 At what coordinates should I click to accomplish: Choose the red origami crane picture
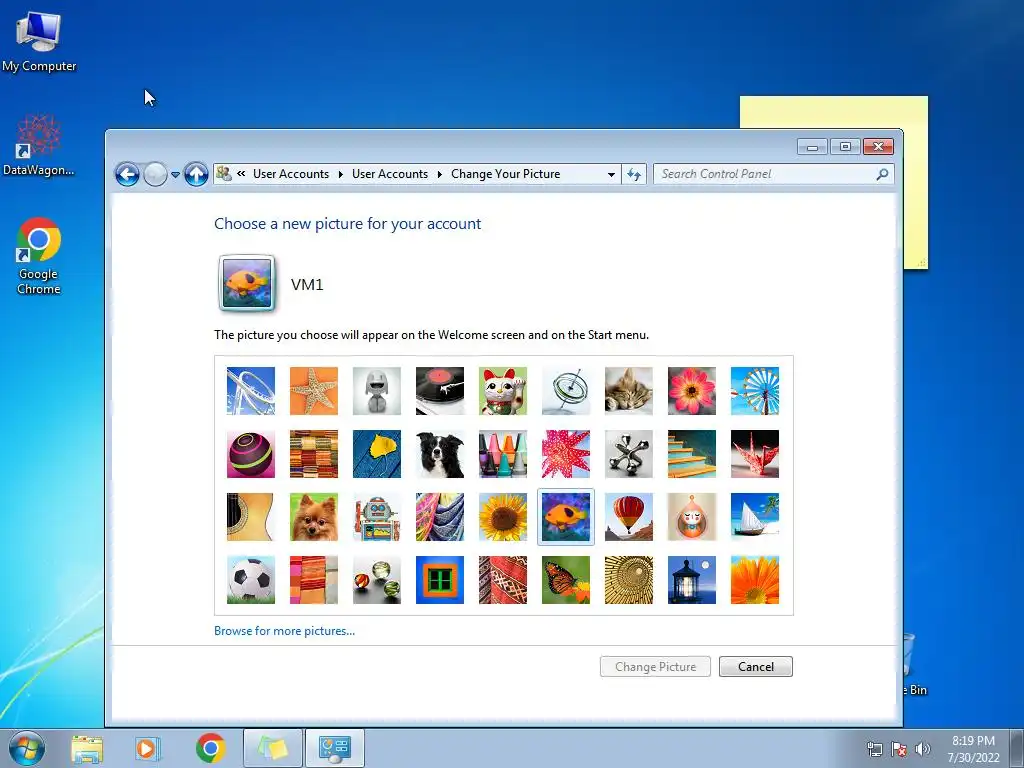pos(755,454)
